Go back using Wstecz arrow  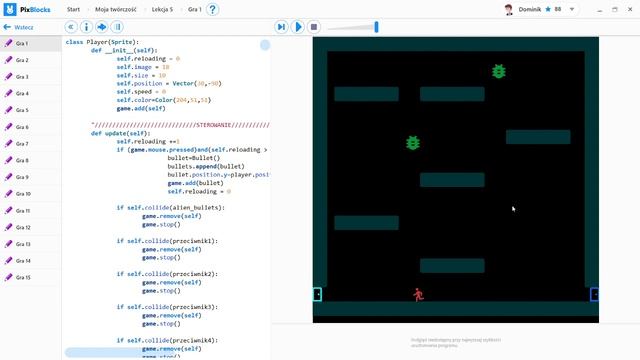pyautogui.click(x=18, y=27)
